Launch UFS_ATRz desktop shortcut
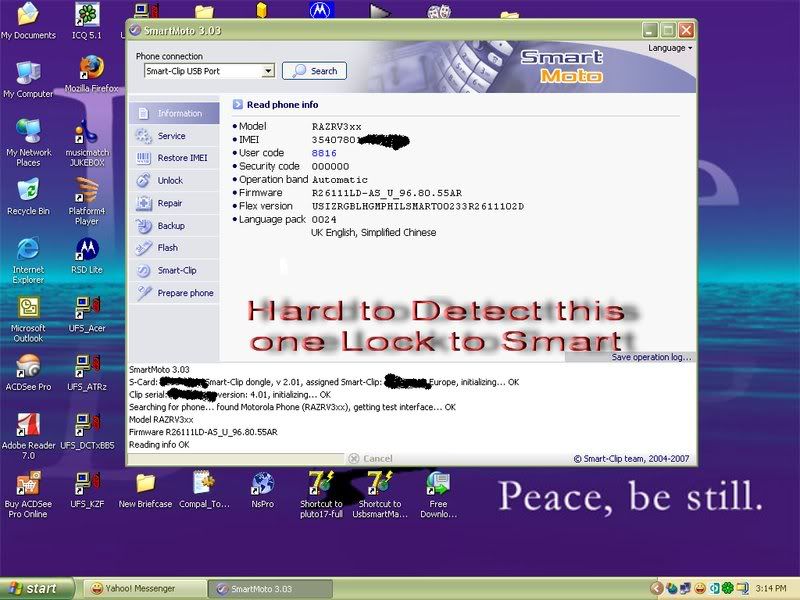800x600 pixels. [87, 372]
